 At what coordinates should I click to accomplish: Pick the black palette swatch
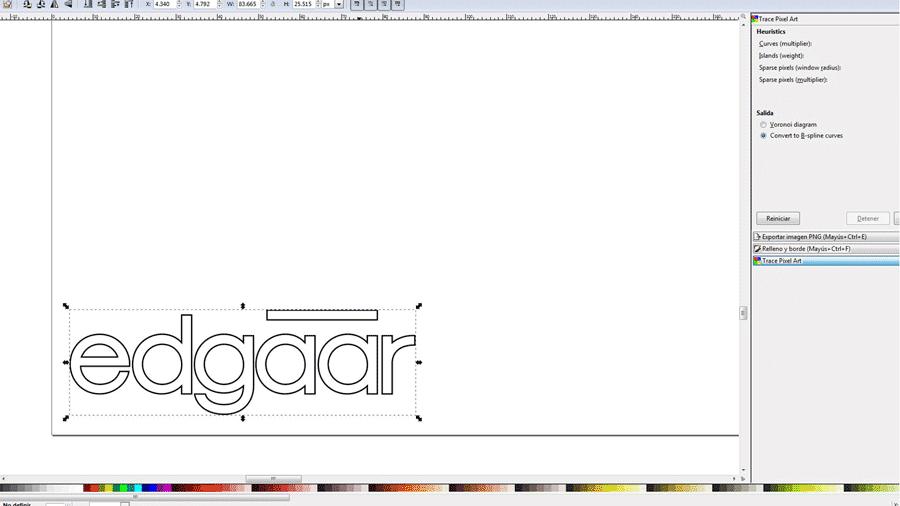coord(3,488)
